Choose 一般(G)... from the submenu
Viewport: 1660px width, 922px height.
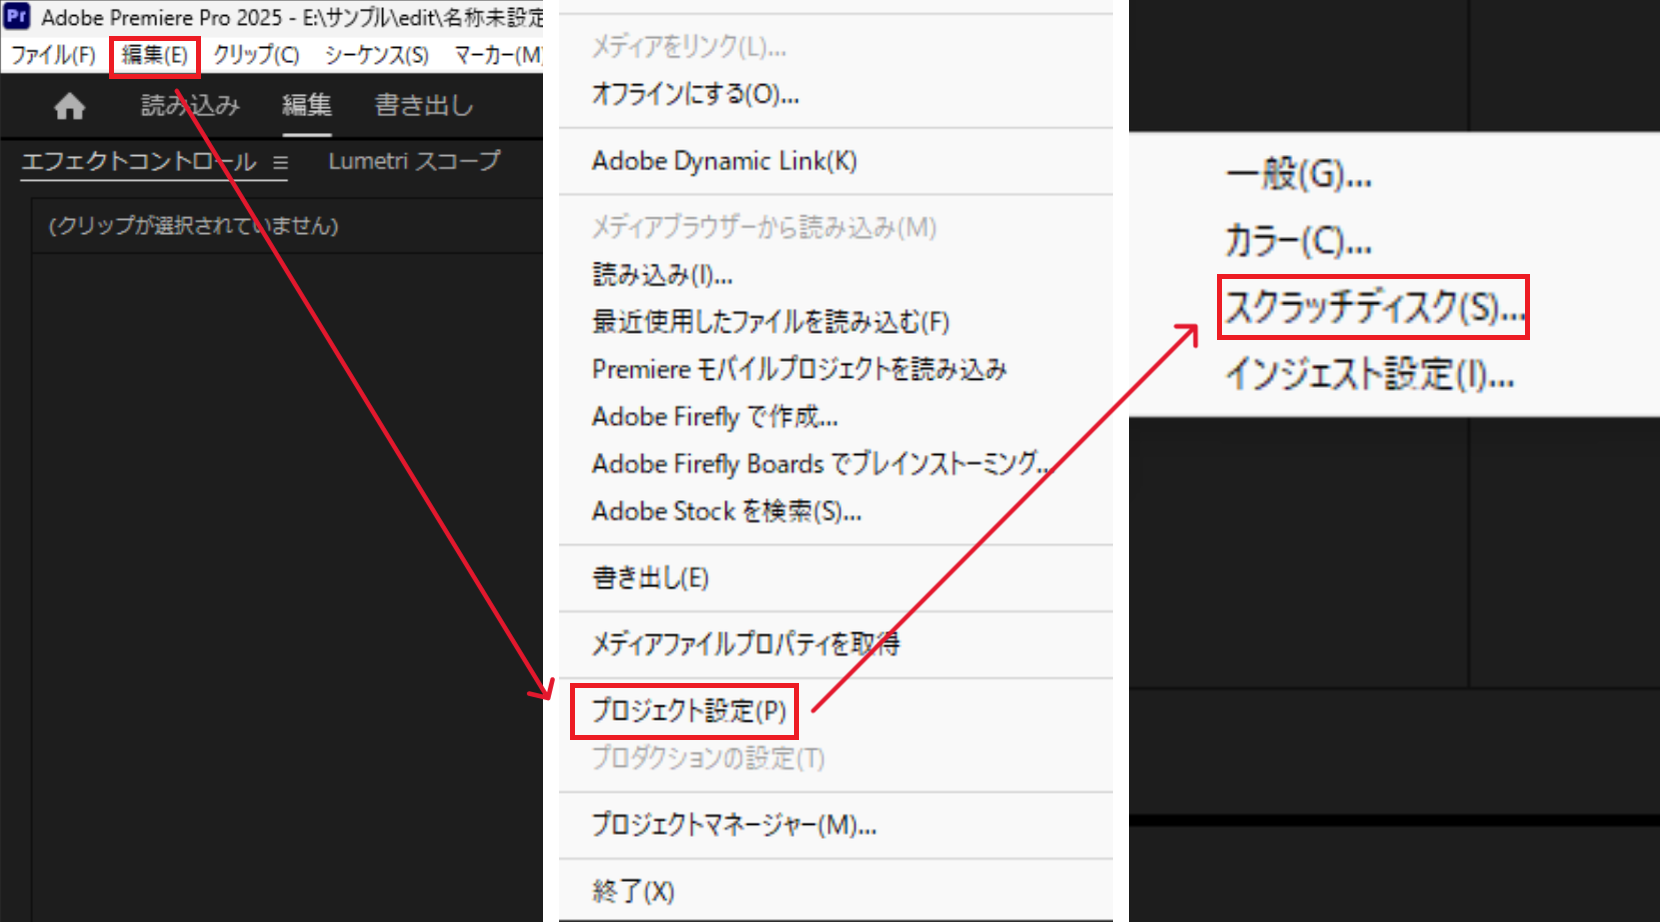coord(1298,175)
